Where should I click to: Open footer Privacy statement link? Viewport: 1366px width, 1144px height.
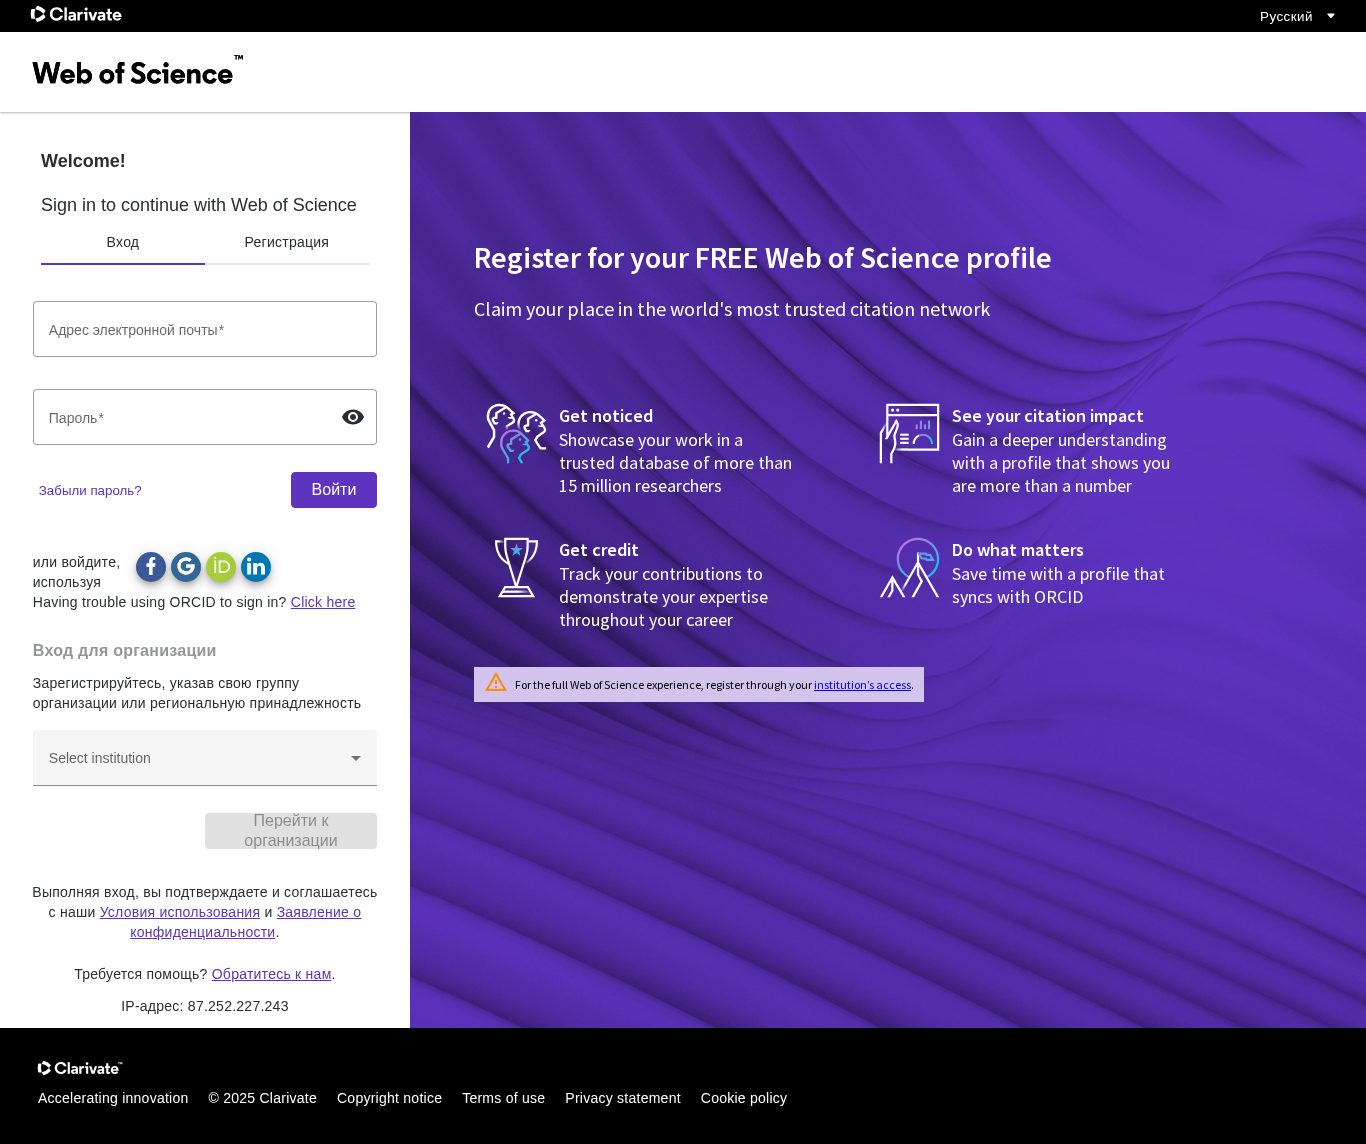tap(623, 1098)
